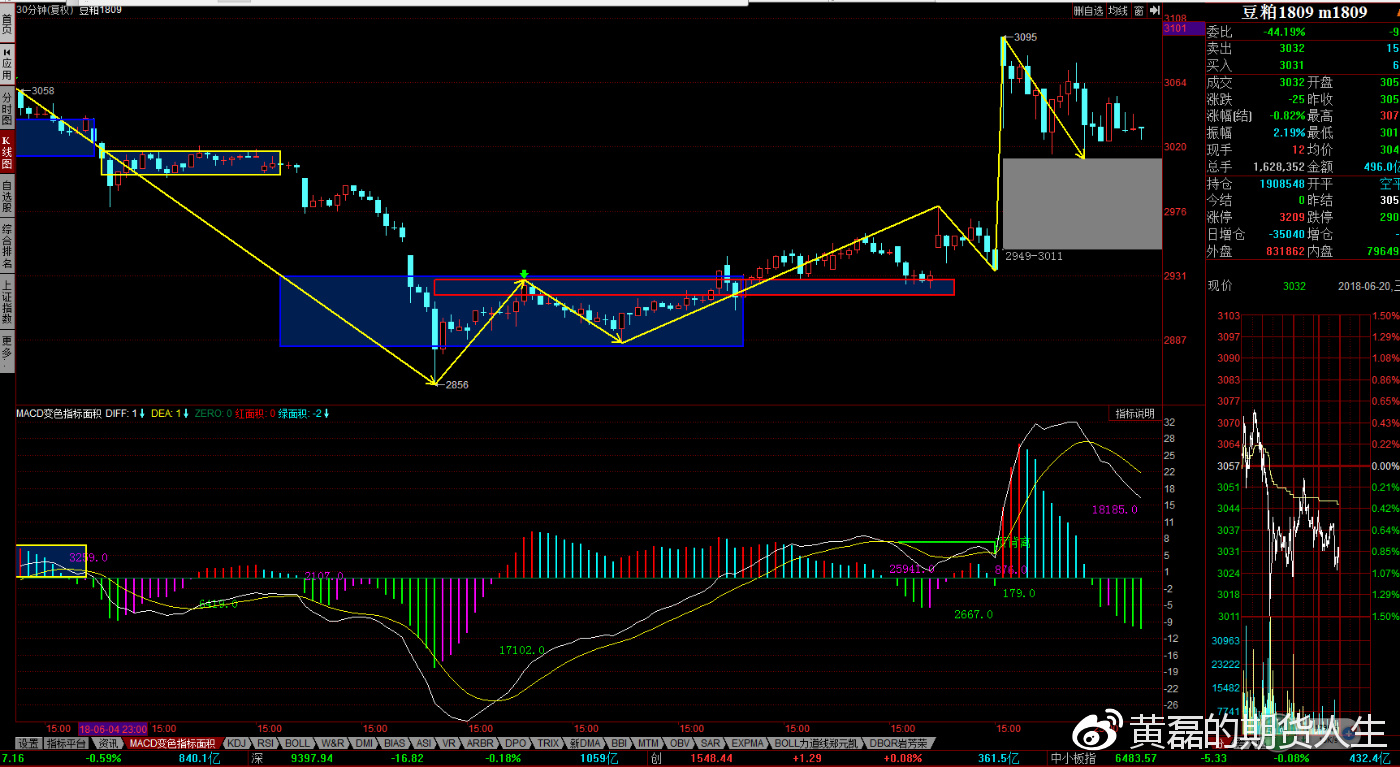Image resolution: width=1400 pixels, height=767 pixels.
Task: Click the 17102.0 MACD area label
Action: coord(522,650)
